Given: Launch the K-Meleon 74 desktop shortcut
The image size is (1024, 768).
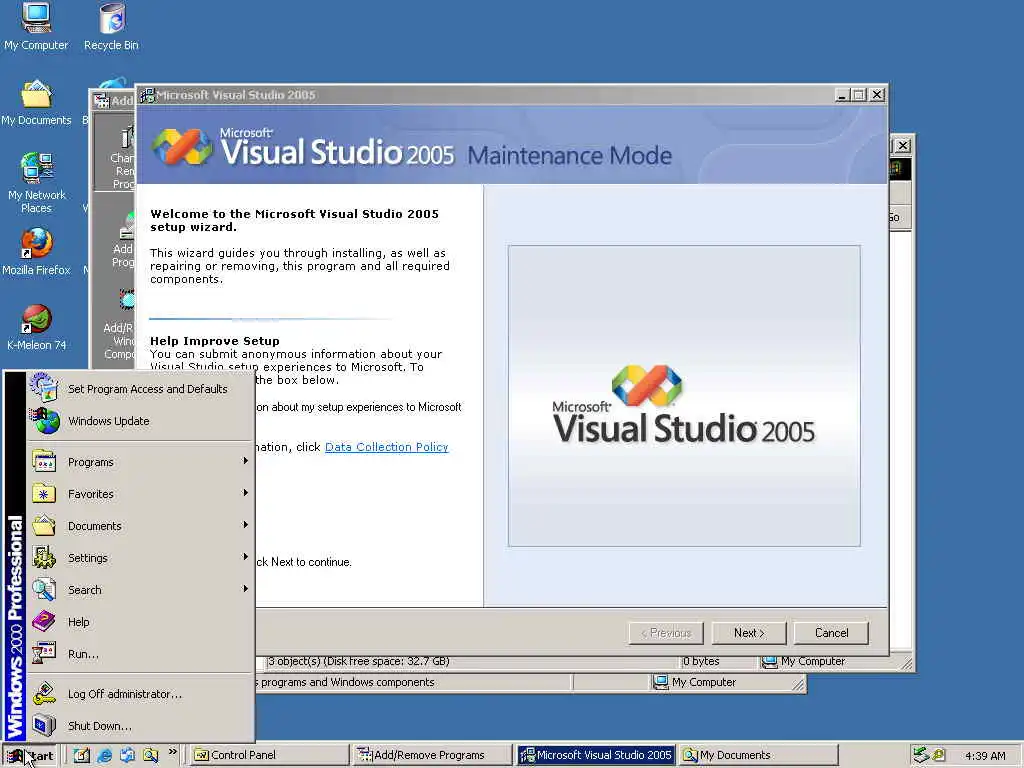Looking at the screenshot, I should coord(36,327).
